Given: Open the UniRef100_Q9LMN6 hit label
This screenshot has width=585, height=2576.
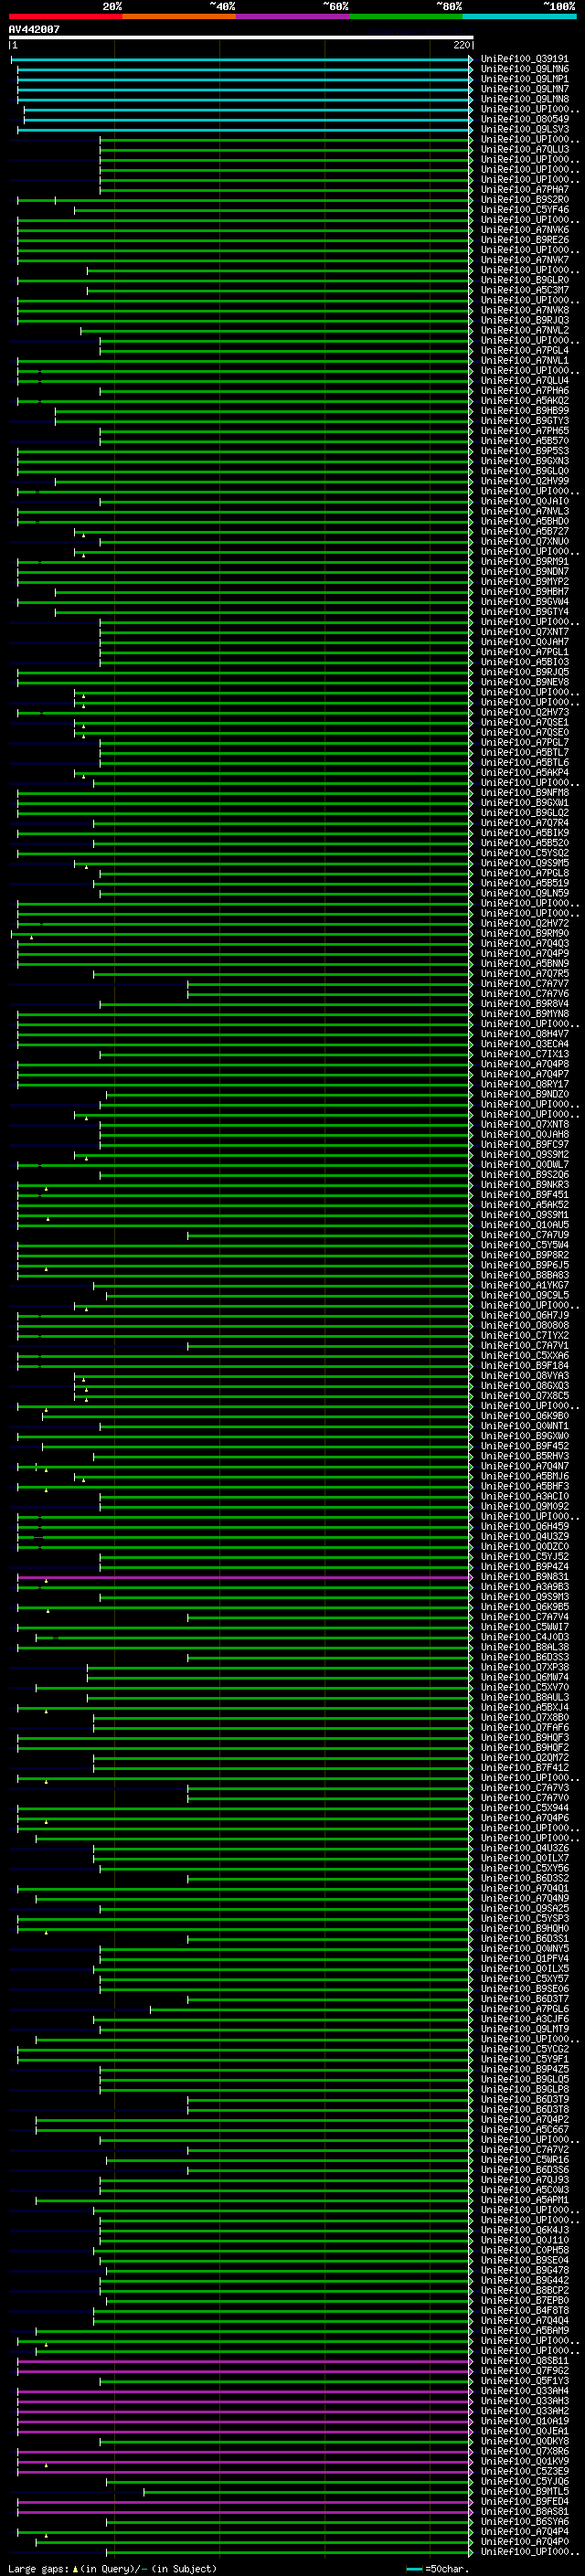Looking at the screenshot, I should [524, 69].
